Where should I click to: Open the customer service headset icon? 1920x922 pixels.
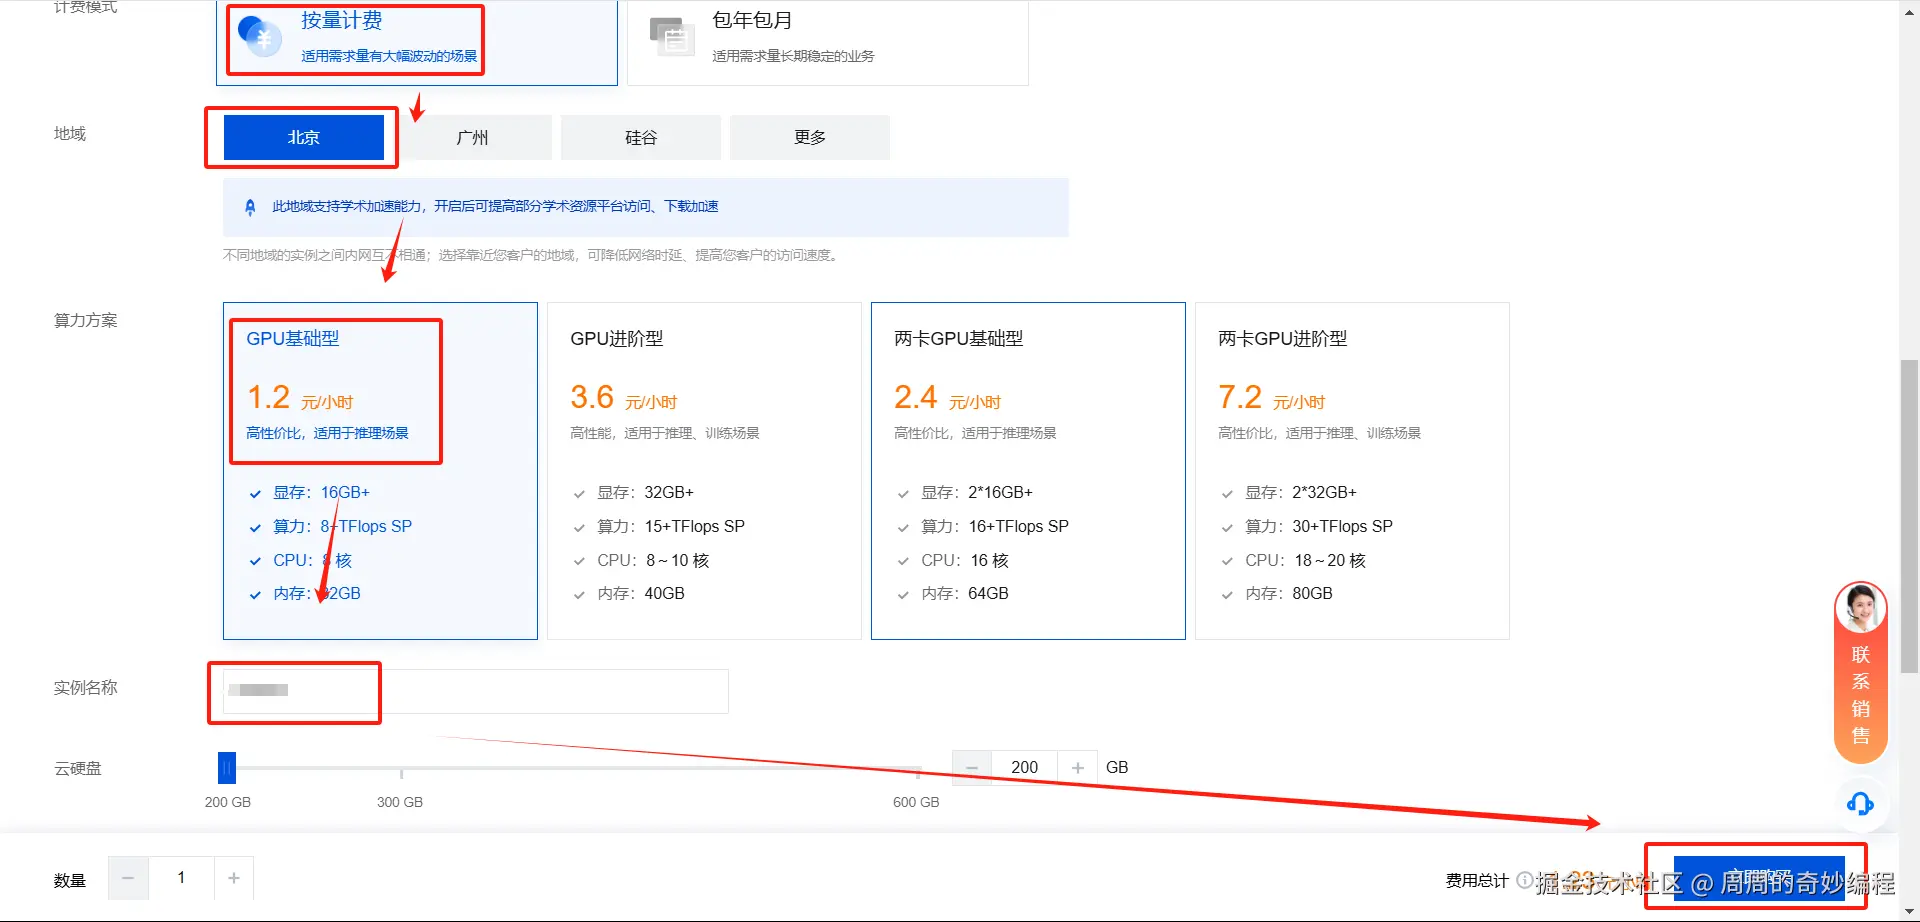[1859, 804]
